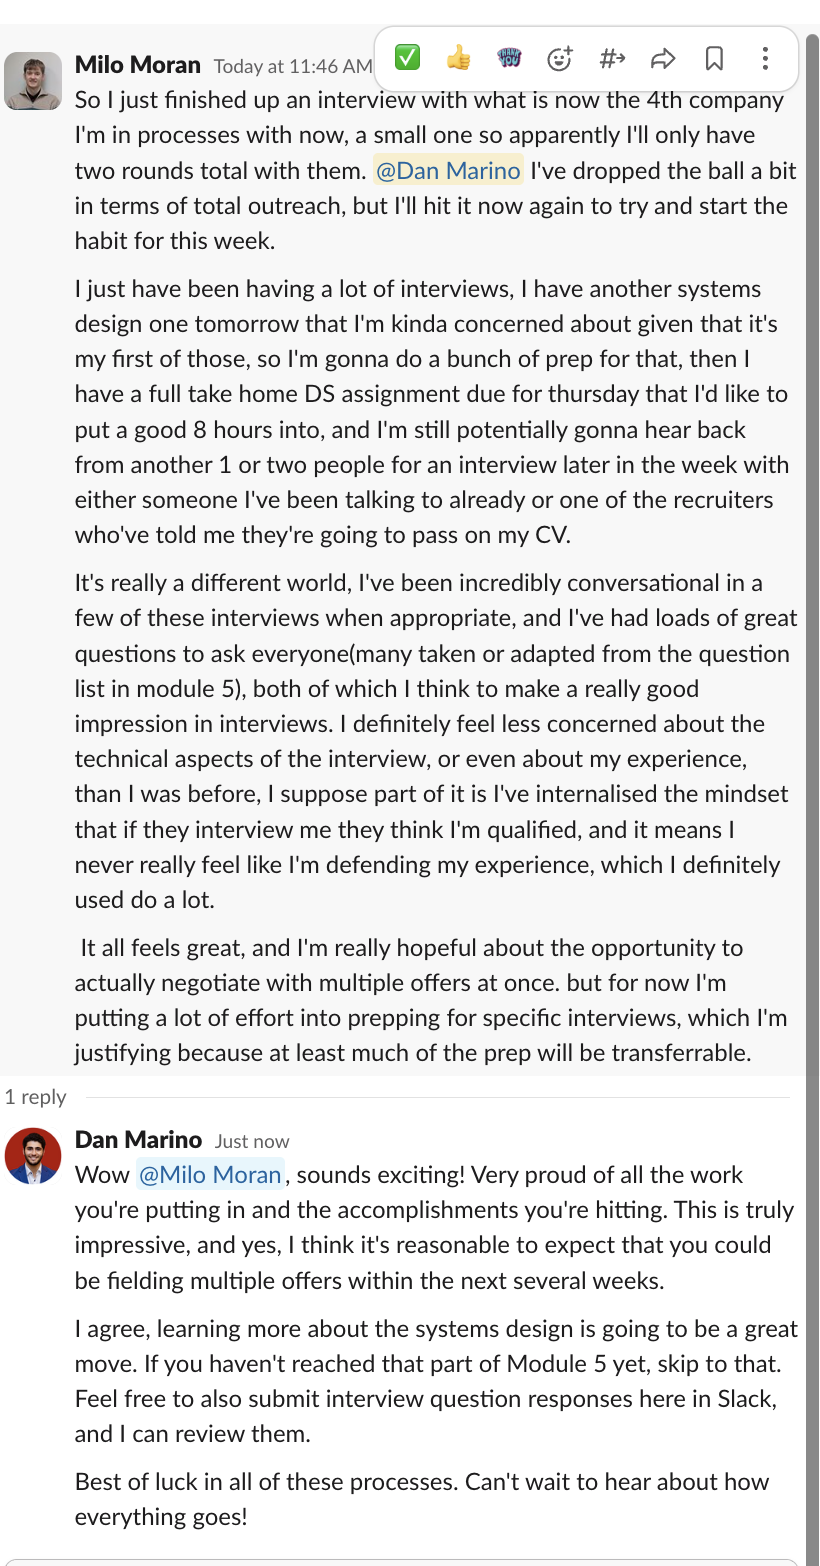Open the add reaction emoji picker
Screen dimensions: 820x1566
(560, 59)
